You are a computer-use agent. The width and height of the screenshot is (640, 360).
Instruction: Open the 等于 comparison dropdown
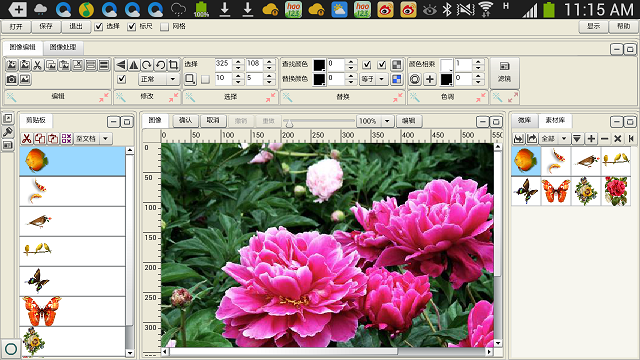click(x=382, y=79)
